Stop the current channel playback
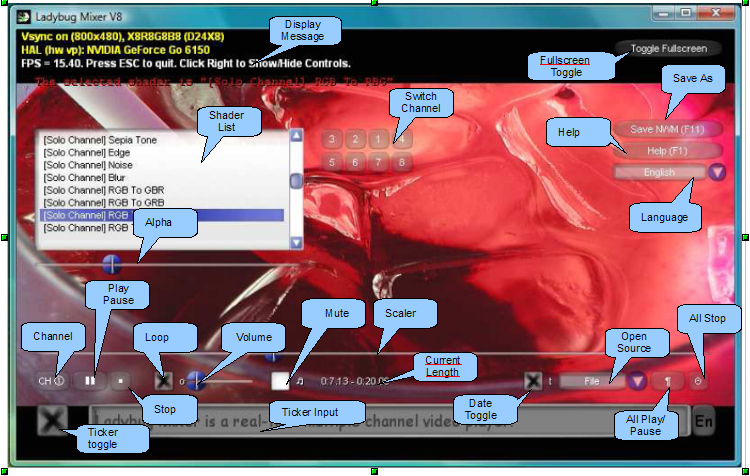The image size is (750, 476). 121,381
